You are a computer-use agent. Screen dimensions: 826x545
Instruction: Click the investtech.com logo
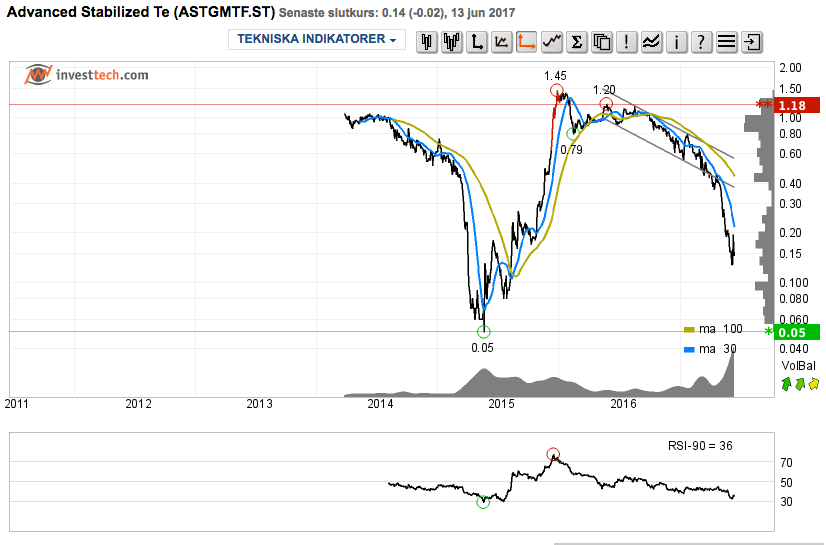coord(86,75)
